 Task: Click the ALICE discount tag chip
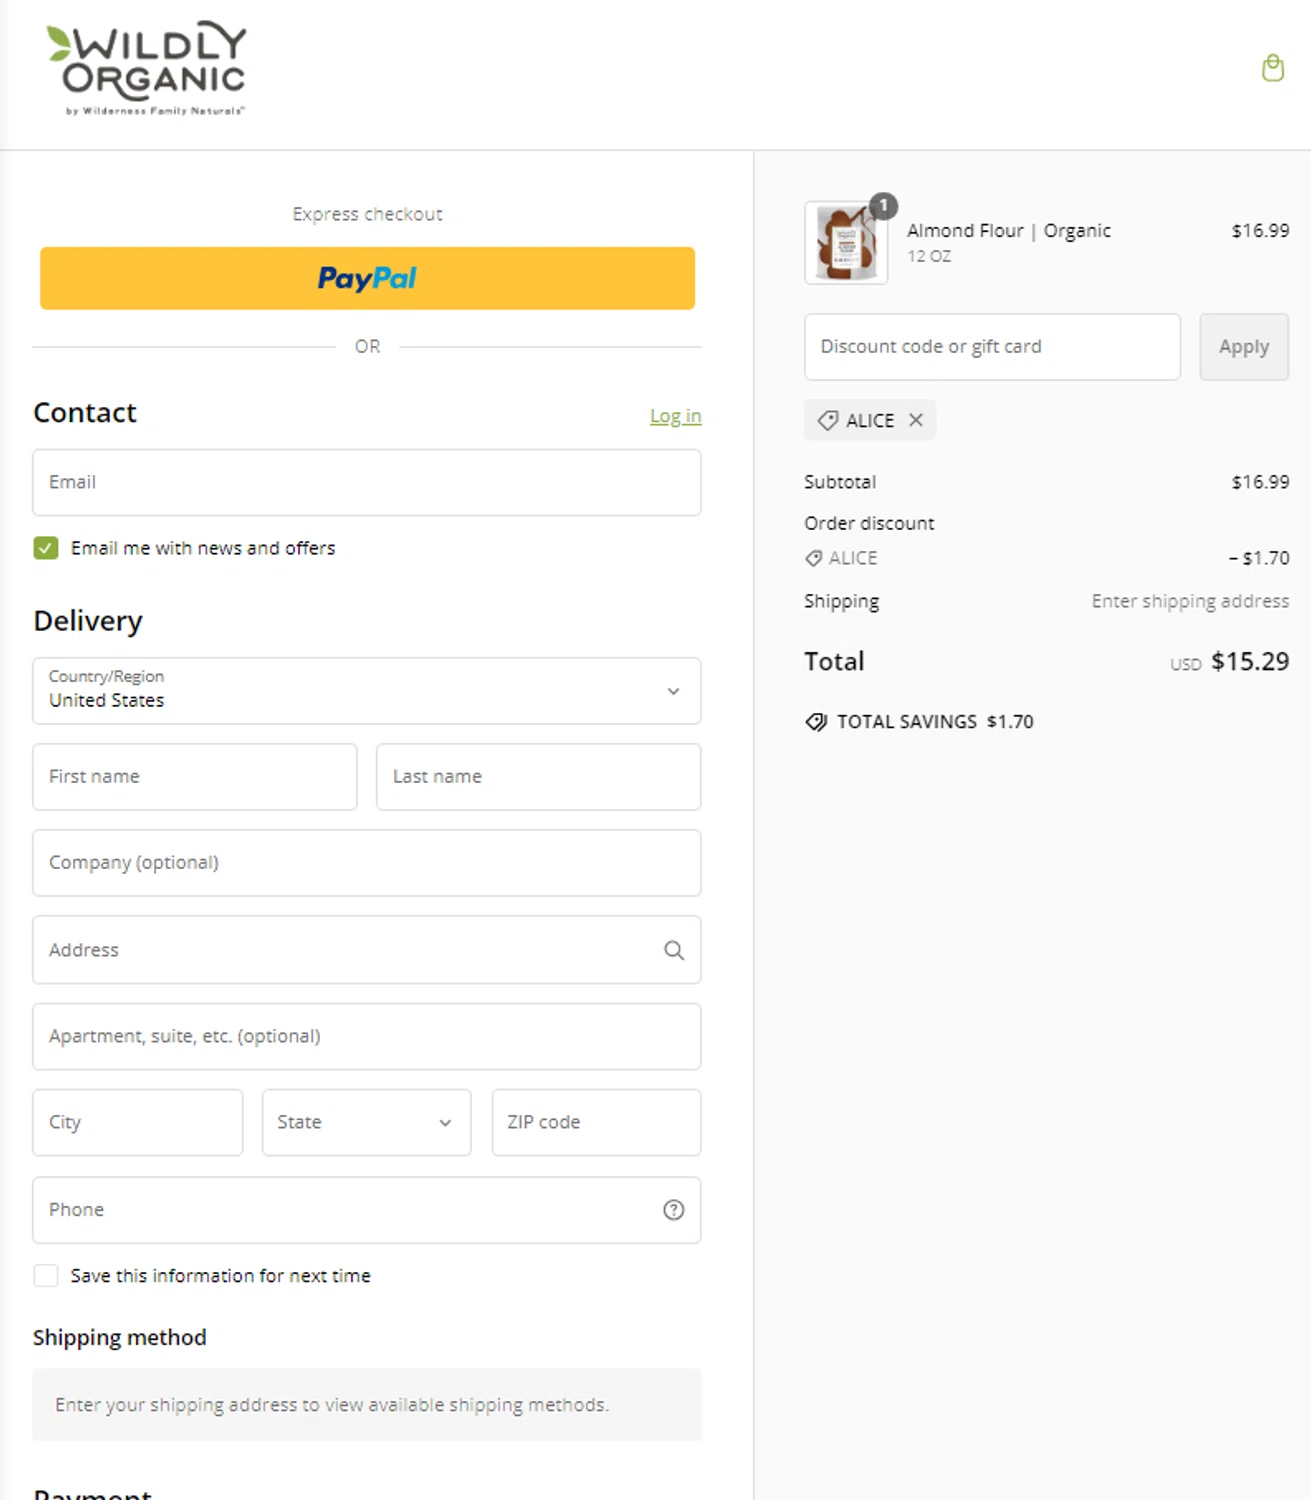[x=858, y=420]
